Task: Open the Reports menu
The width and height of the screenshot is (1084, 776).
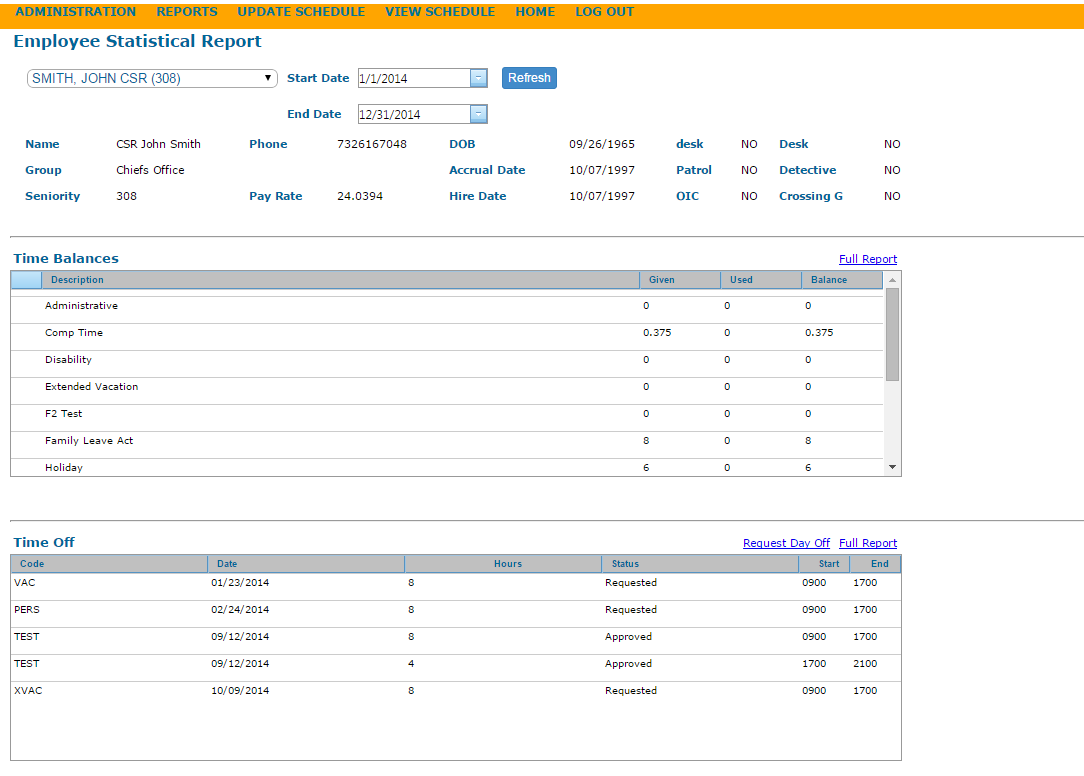Action: click(x=187, y=12)
